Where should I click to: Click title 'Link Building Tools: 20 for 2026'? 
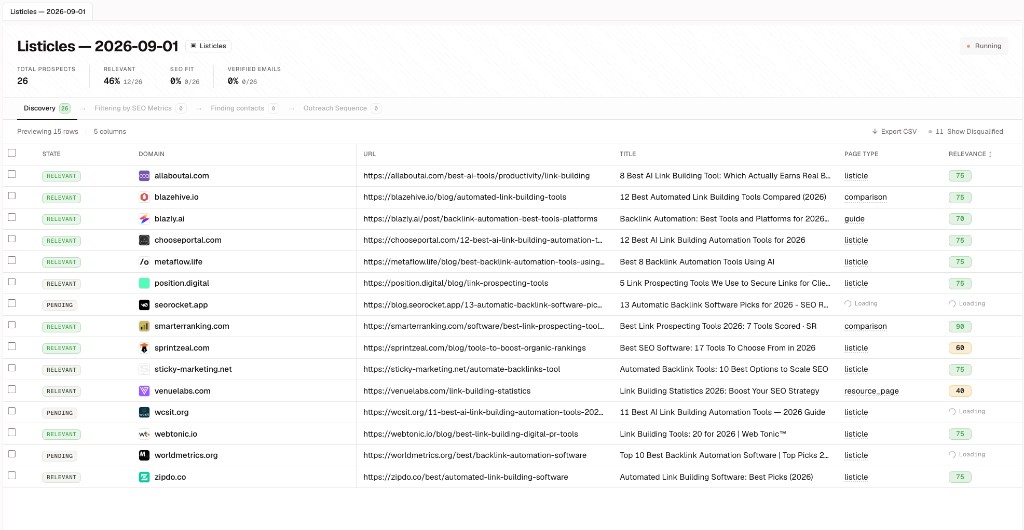pos(703,434)
